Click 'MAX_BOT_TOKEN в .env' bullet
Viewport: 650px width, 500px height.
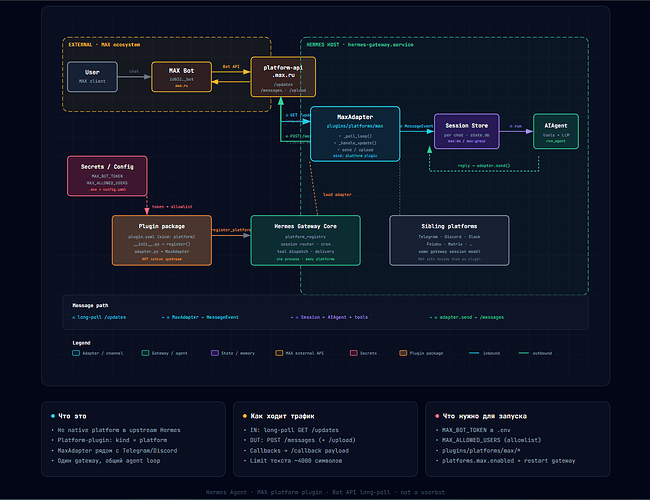pyautogui.click(x=476, y=430)
